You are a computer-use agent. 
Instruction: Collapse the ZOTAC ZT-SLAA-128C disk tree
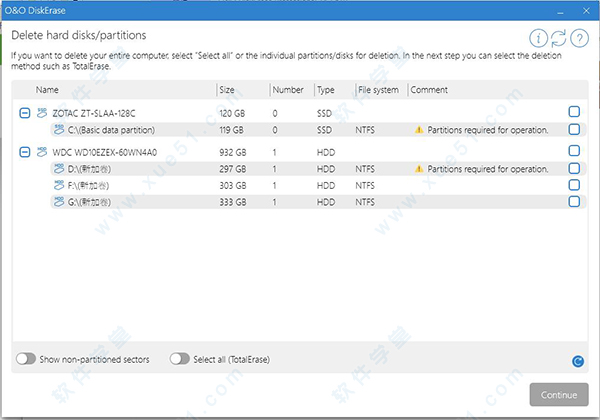[25, 112]
